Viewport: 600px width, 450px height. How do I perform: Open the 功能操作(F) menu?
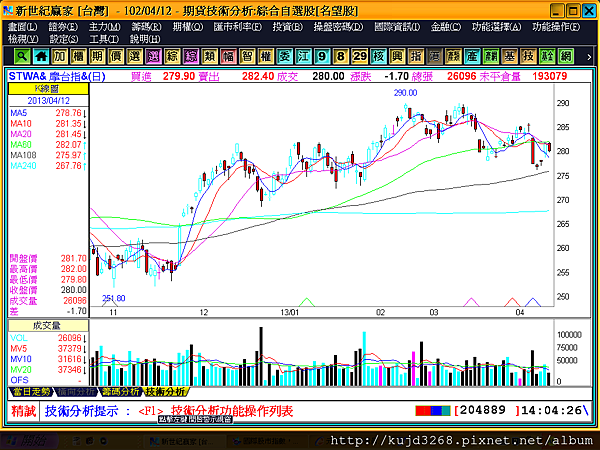[556, 27]
